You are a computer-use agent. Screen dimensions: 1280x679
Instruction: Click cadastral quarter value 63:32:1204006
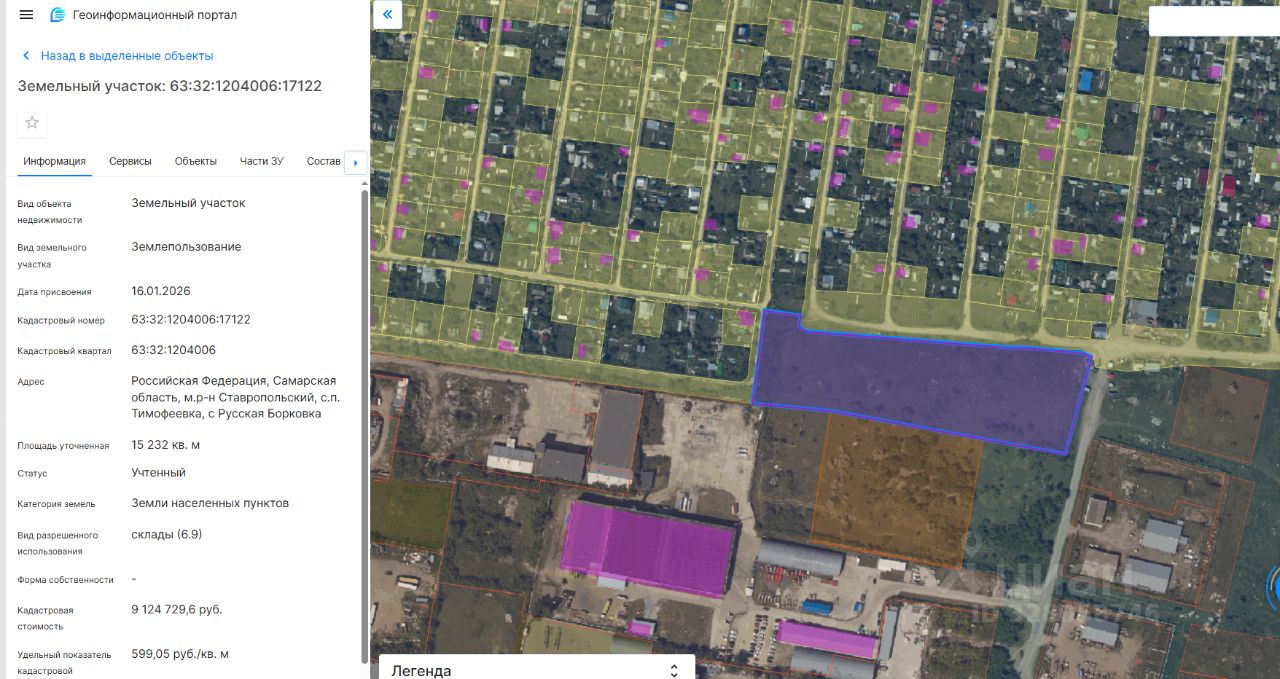[173, 350]
